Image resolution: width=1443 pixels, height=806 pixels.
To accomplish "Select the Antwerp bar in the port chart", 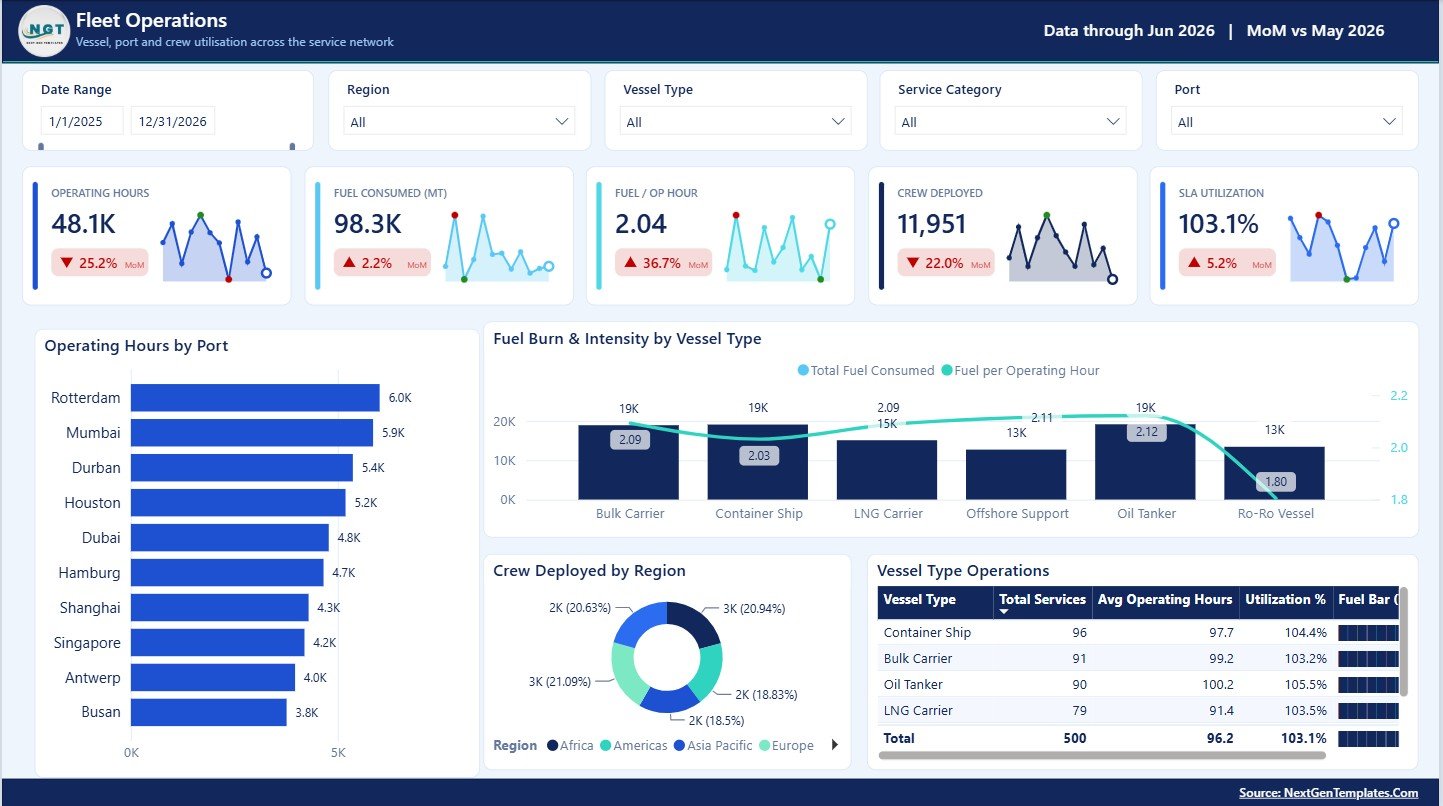I will [213, 678].
